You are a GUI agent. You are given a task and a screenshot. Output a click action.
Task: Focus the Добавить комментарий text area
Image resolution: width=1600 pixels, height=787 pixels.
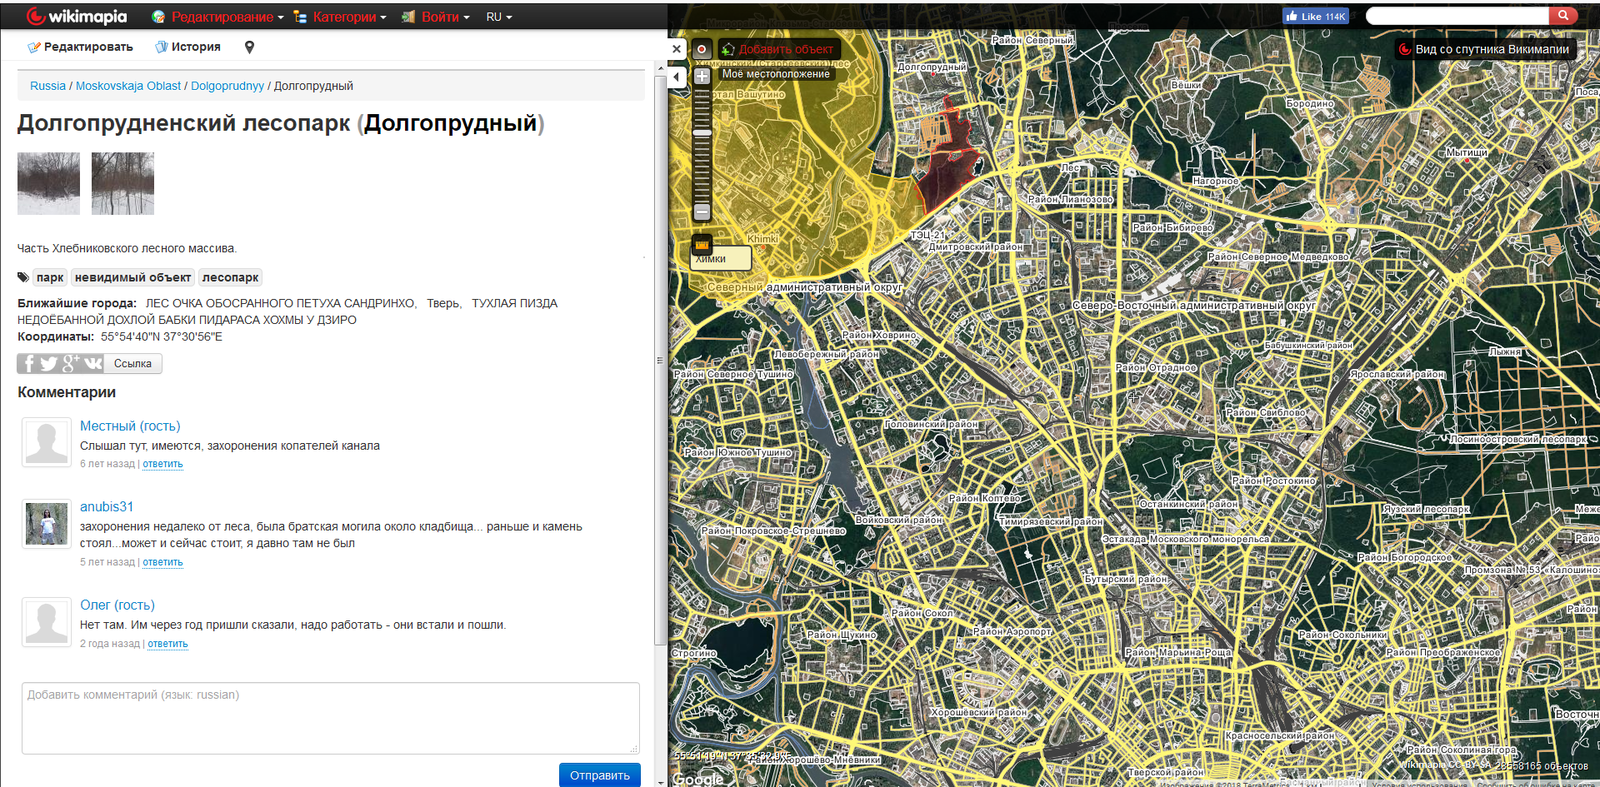(331, 718)
